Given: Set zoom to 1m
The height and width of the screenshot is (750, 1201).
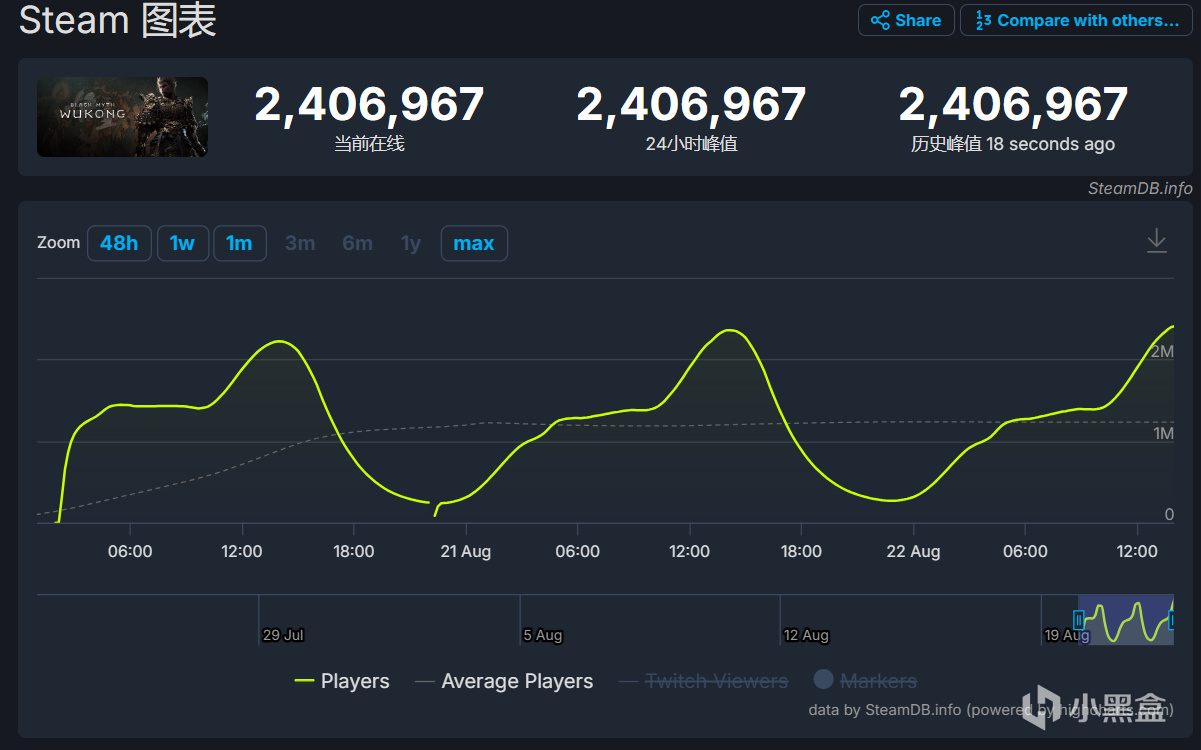Looking at the screenshot, I should tap(239, 243).
